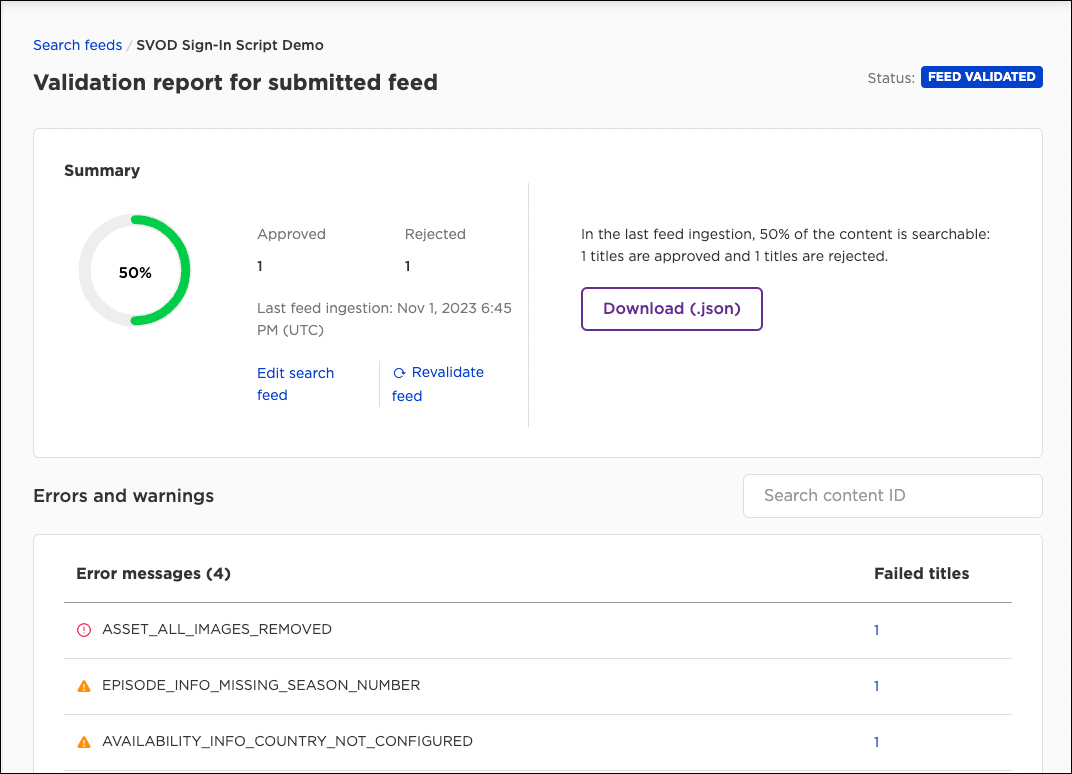Click the warning triangle beside AVAILABILITY_INFO_COUNTRY_NOT_CONFIGURED

tap(84, 741)
